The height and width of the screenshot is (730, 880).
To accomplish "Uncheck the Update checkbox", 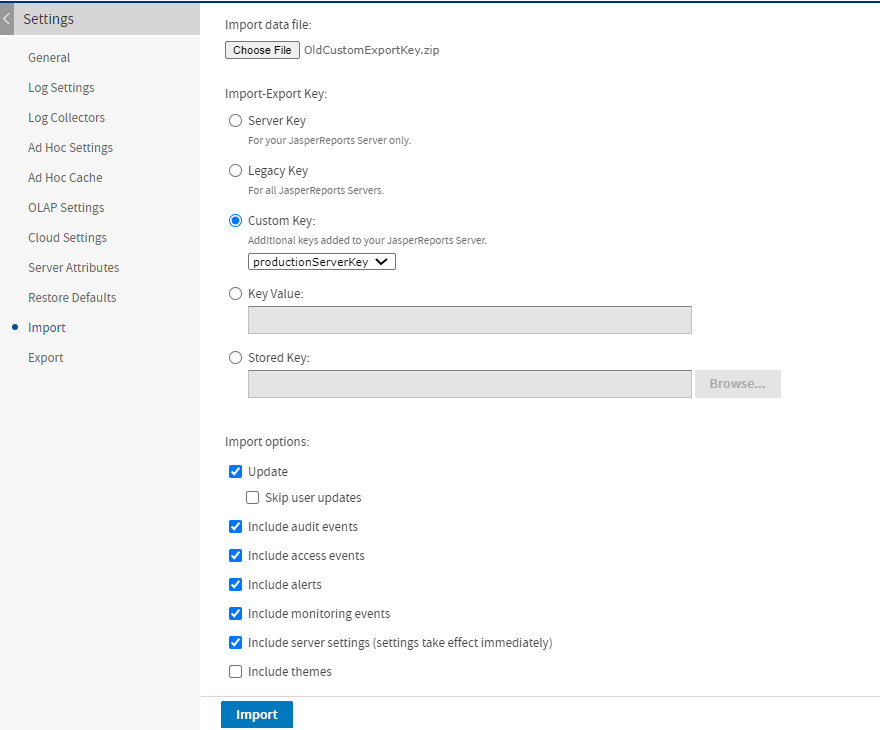I will pos(235,471).
